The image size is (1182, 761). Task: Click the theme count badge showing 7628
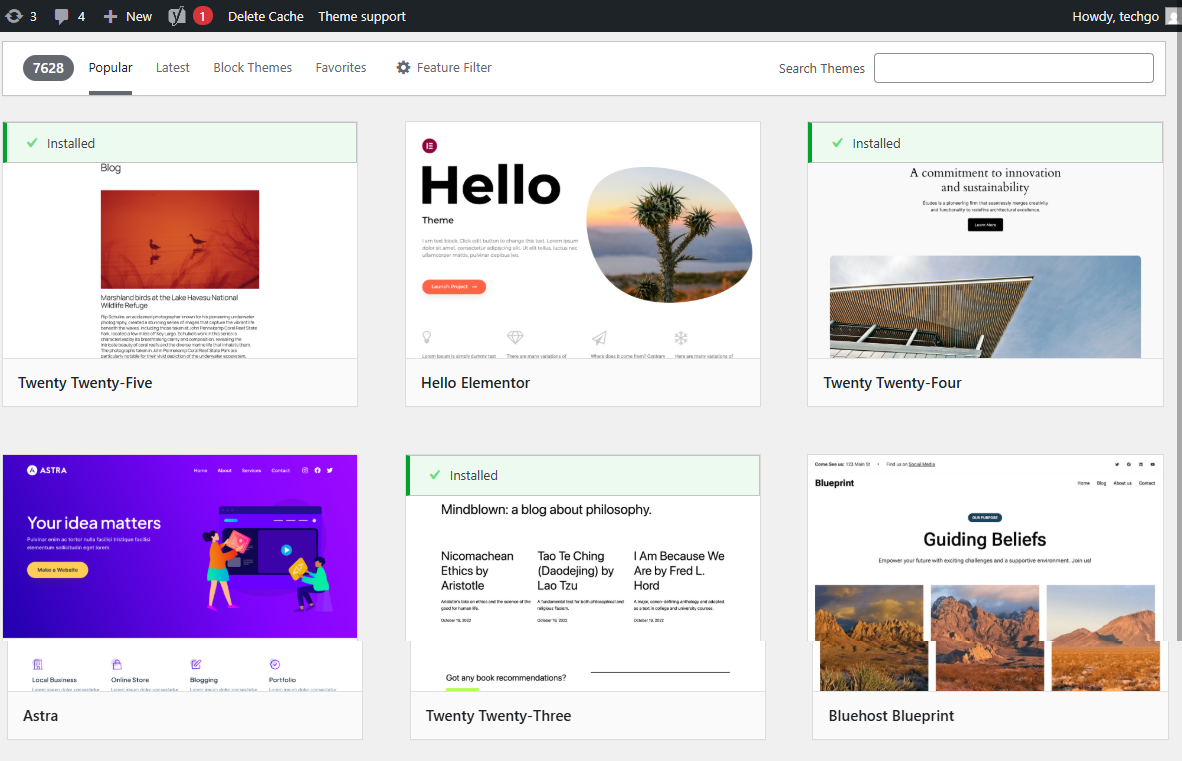click(48, 67)
